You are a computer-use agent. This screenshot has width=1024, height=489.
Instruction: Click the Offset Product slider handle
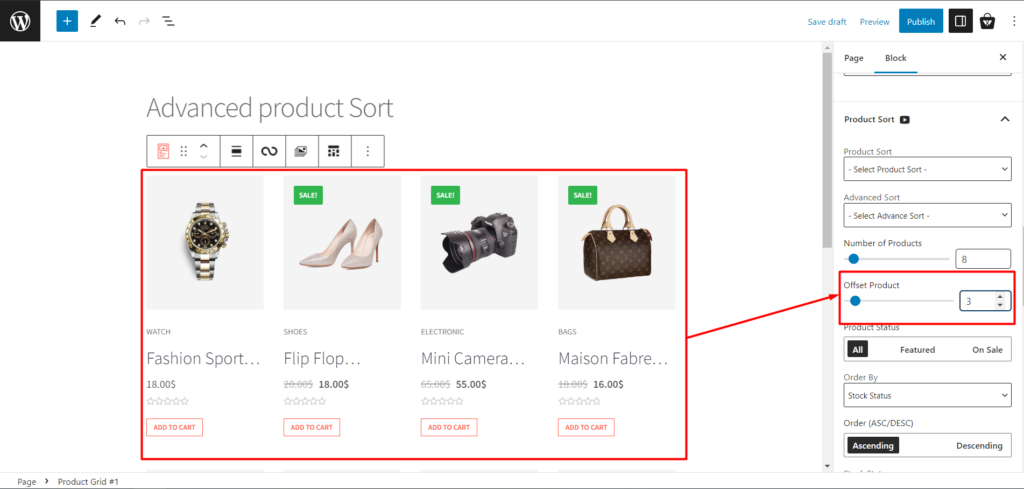[x=855, y=301]
